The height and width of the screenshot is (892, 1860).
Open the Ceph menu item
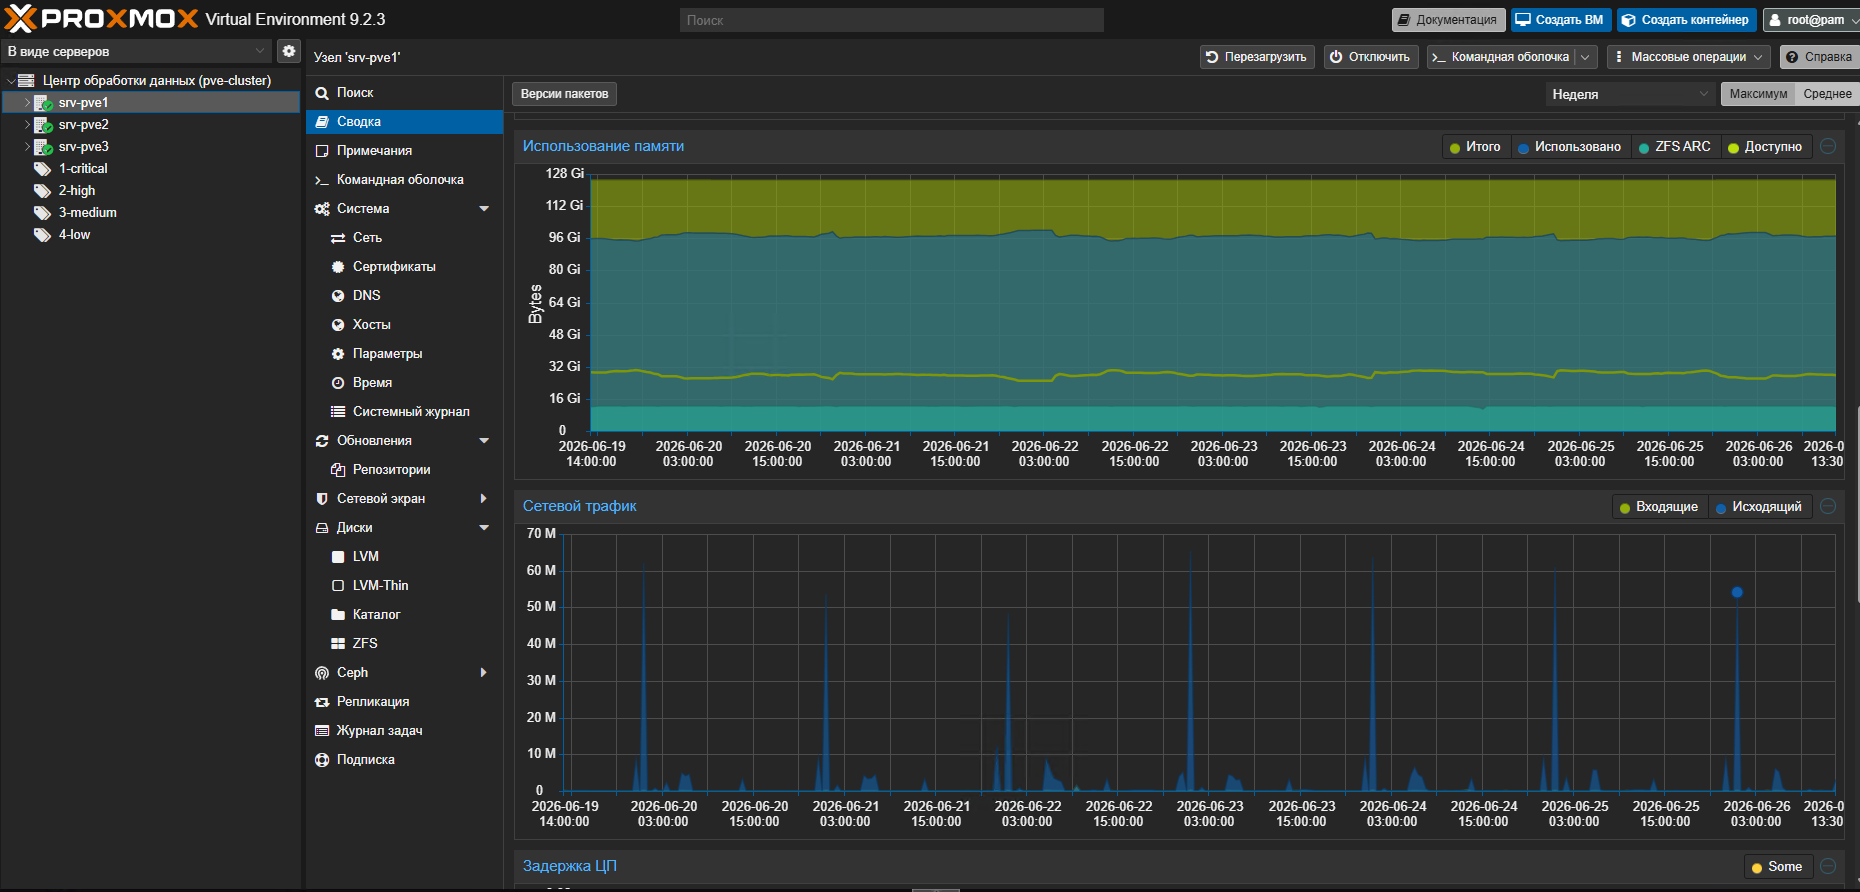[x=404, y=673]
